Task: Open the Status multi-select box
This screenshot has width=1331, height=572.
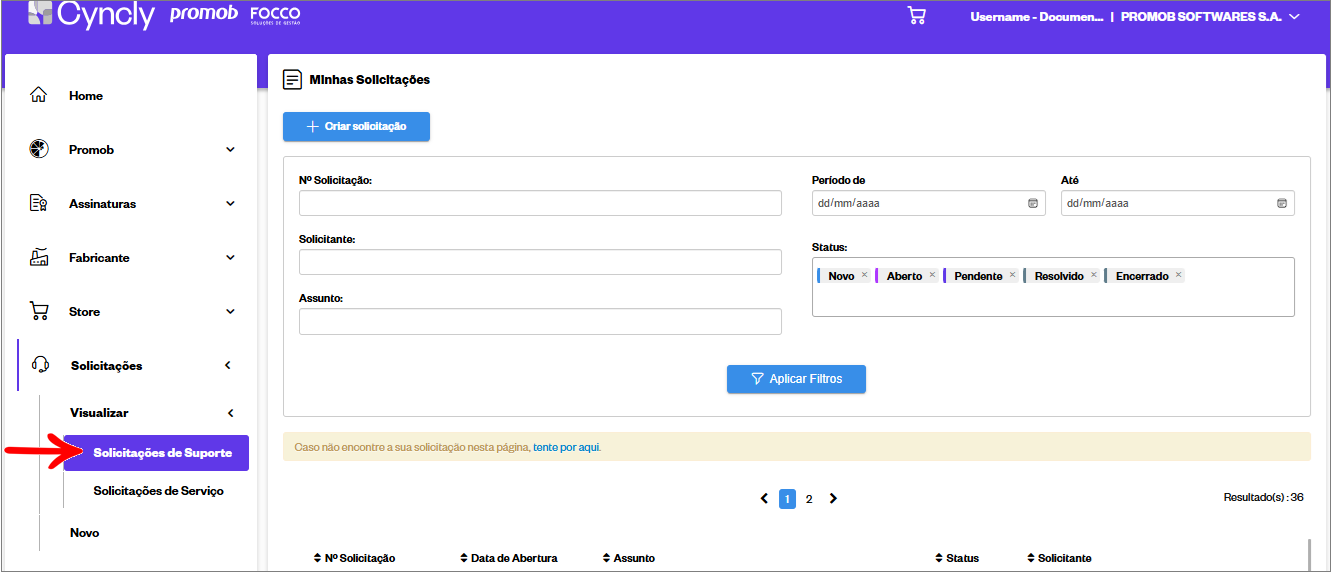Action: coord(1053,287)
